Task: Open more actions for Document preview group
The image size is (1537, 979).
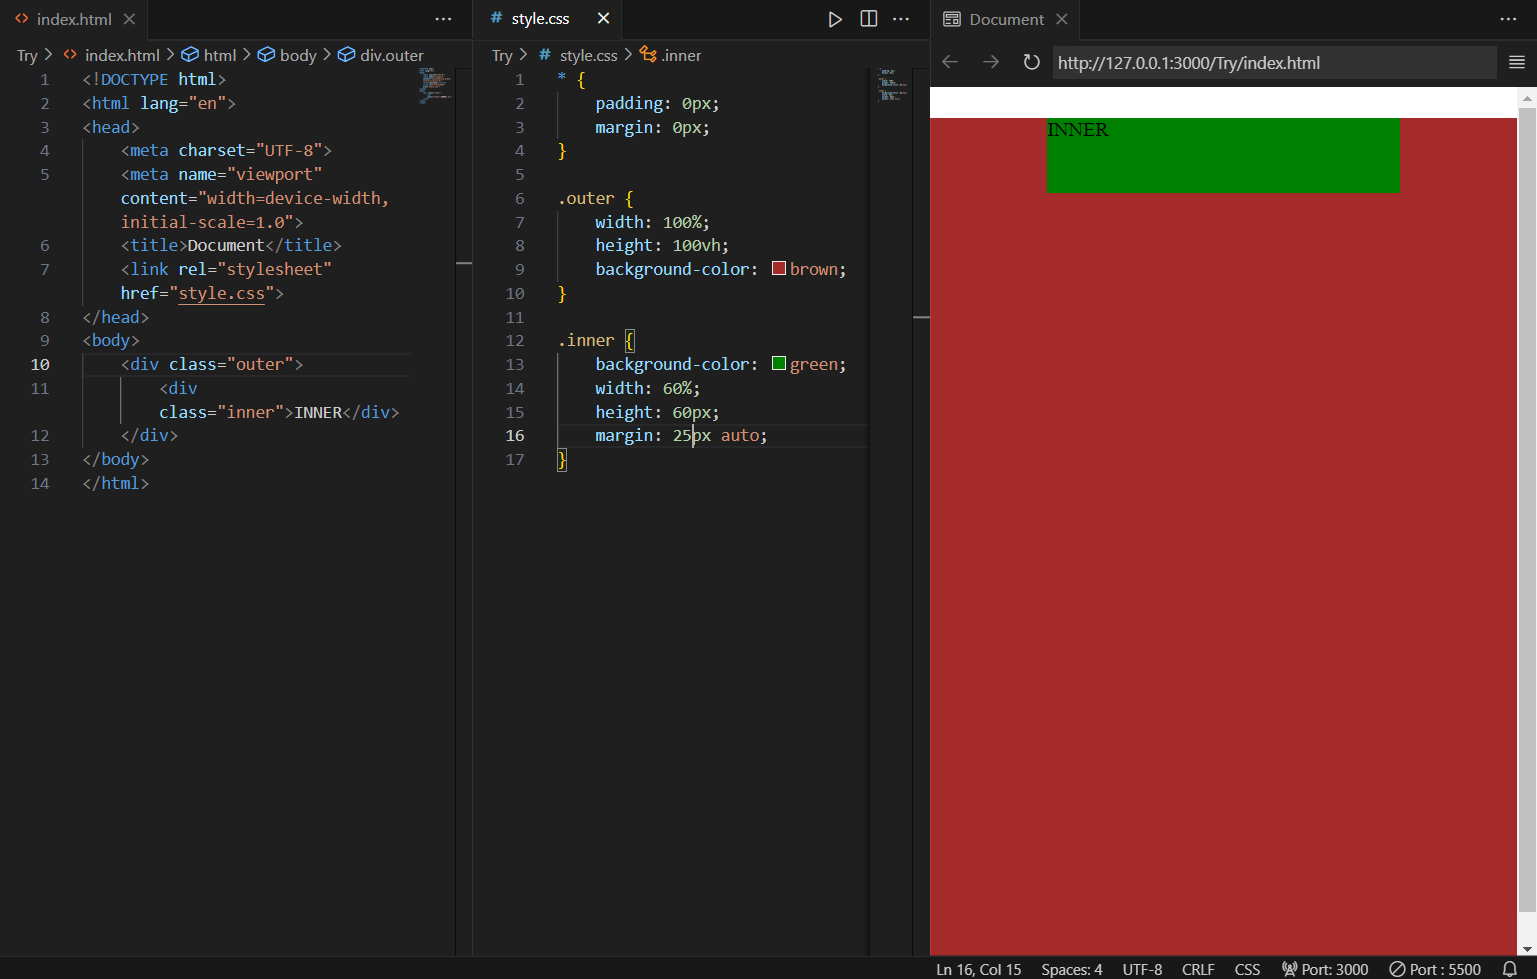Action: pos(1508,19)
